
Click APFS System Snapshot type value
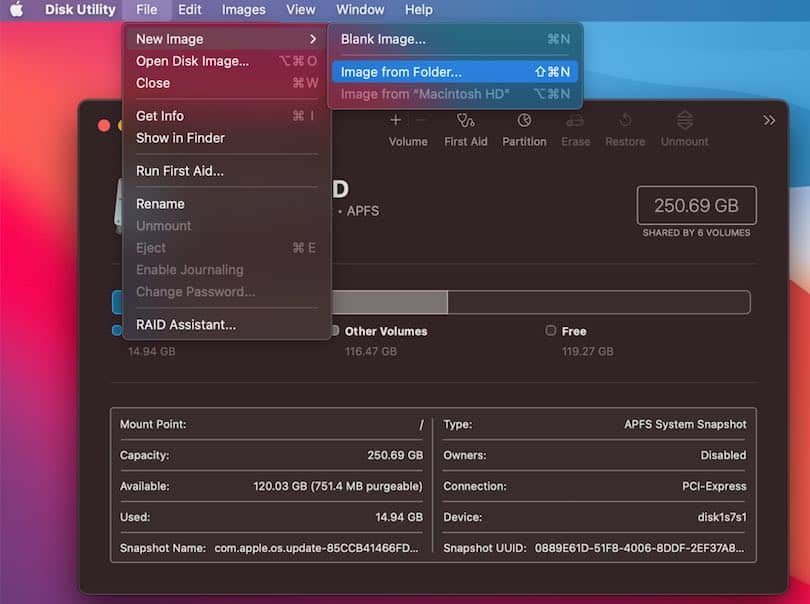(685, 424)
